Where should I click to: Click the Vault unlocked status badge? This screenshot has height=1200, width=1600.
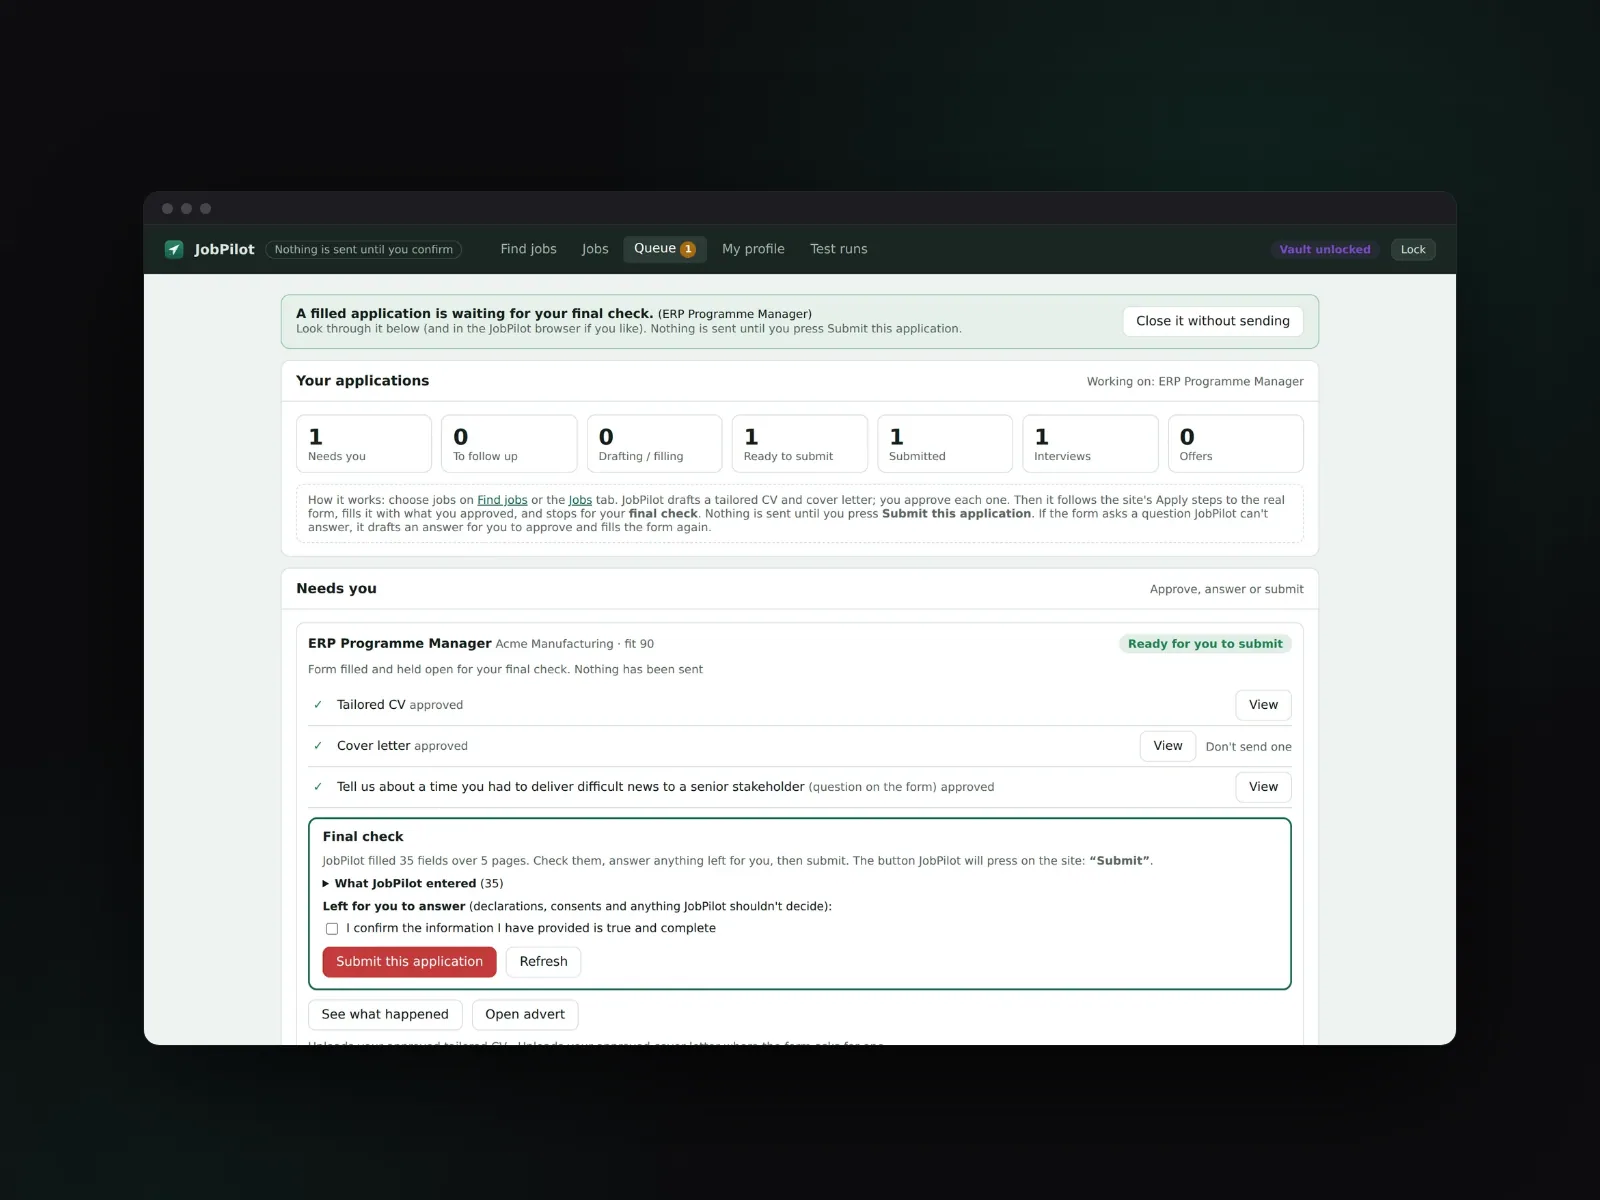[x=1325, y=250]
